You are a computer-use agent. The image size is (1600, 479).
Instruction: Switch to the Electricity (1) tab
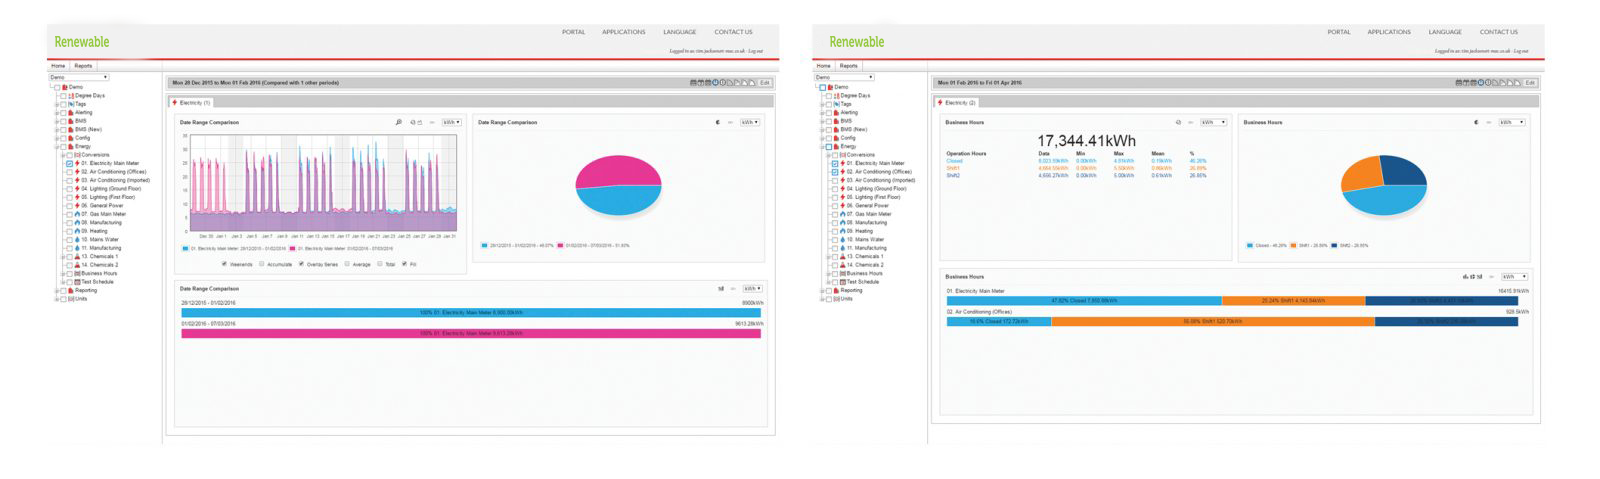coord(191,102)
